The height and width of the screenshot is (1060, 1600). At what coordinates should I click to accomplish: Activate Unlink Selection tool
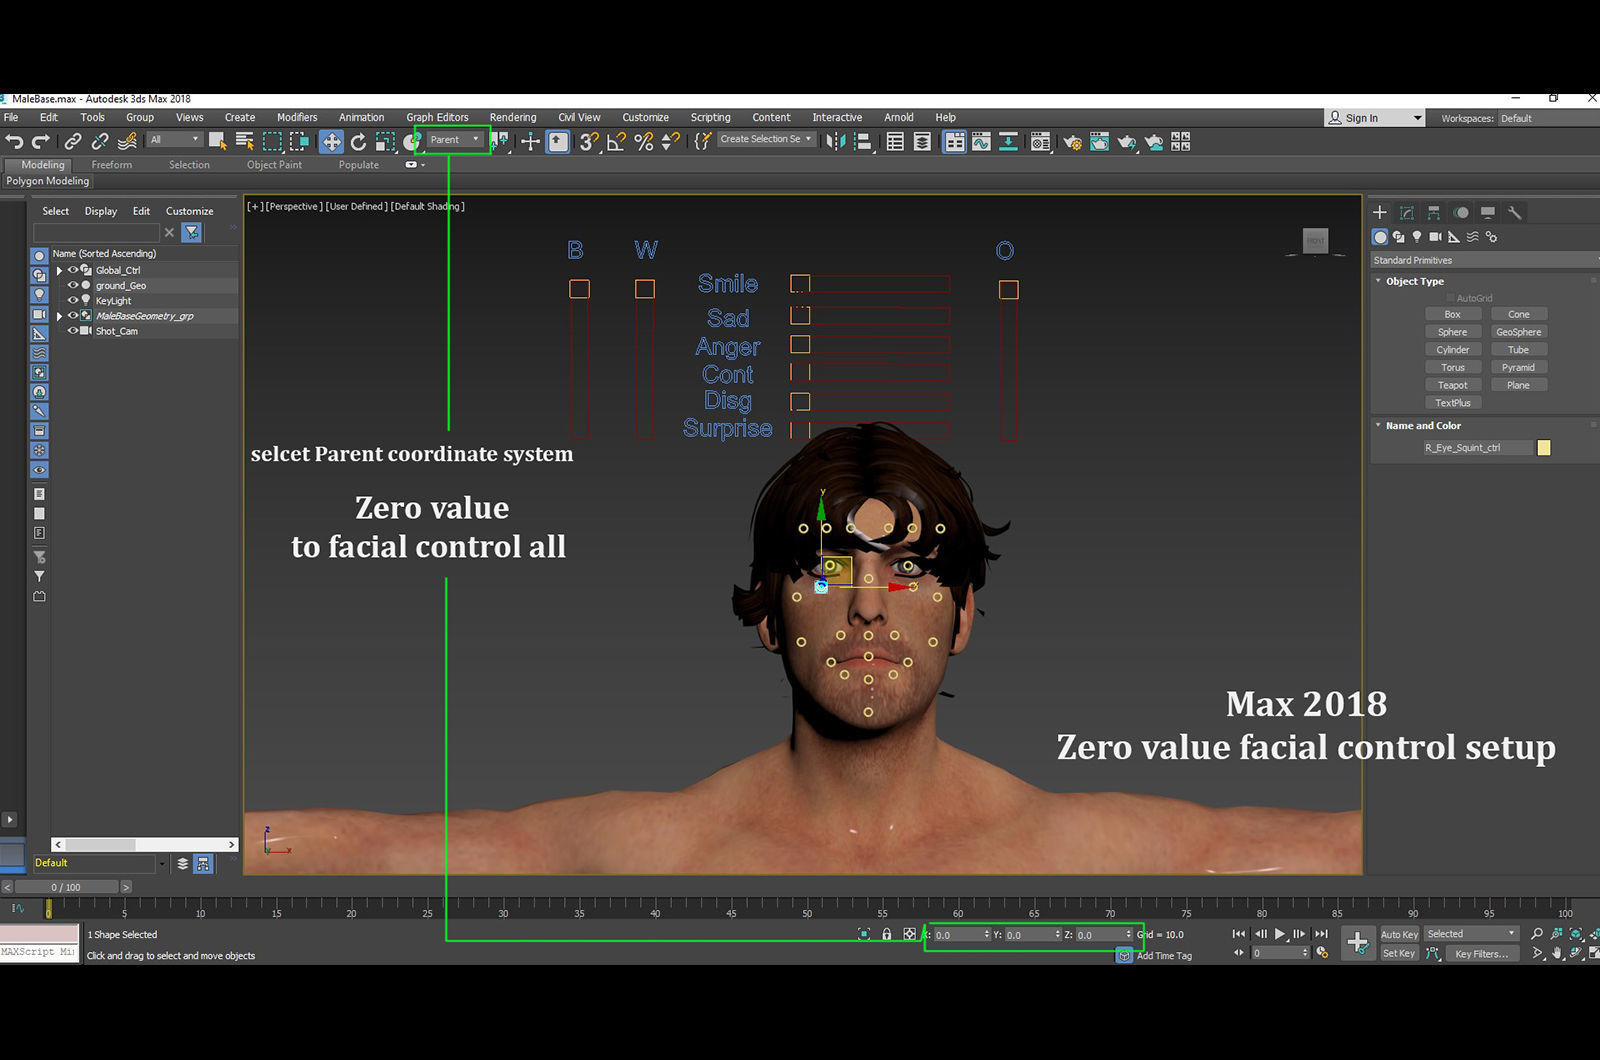pos(100,142)
